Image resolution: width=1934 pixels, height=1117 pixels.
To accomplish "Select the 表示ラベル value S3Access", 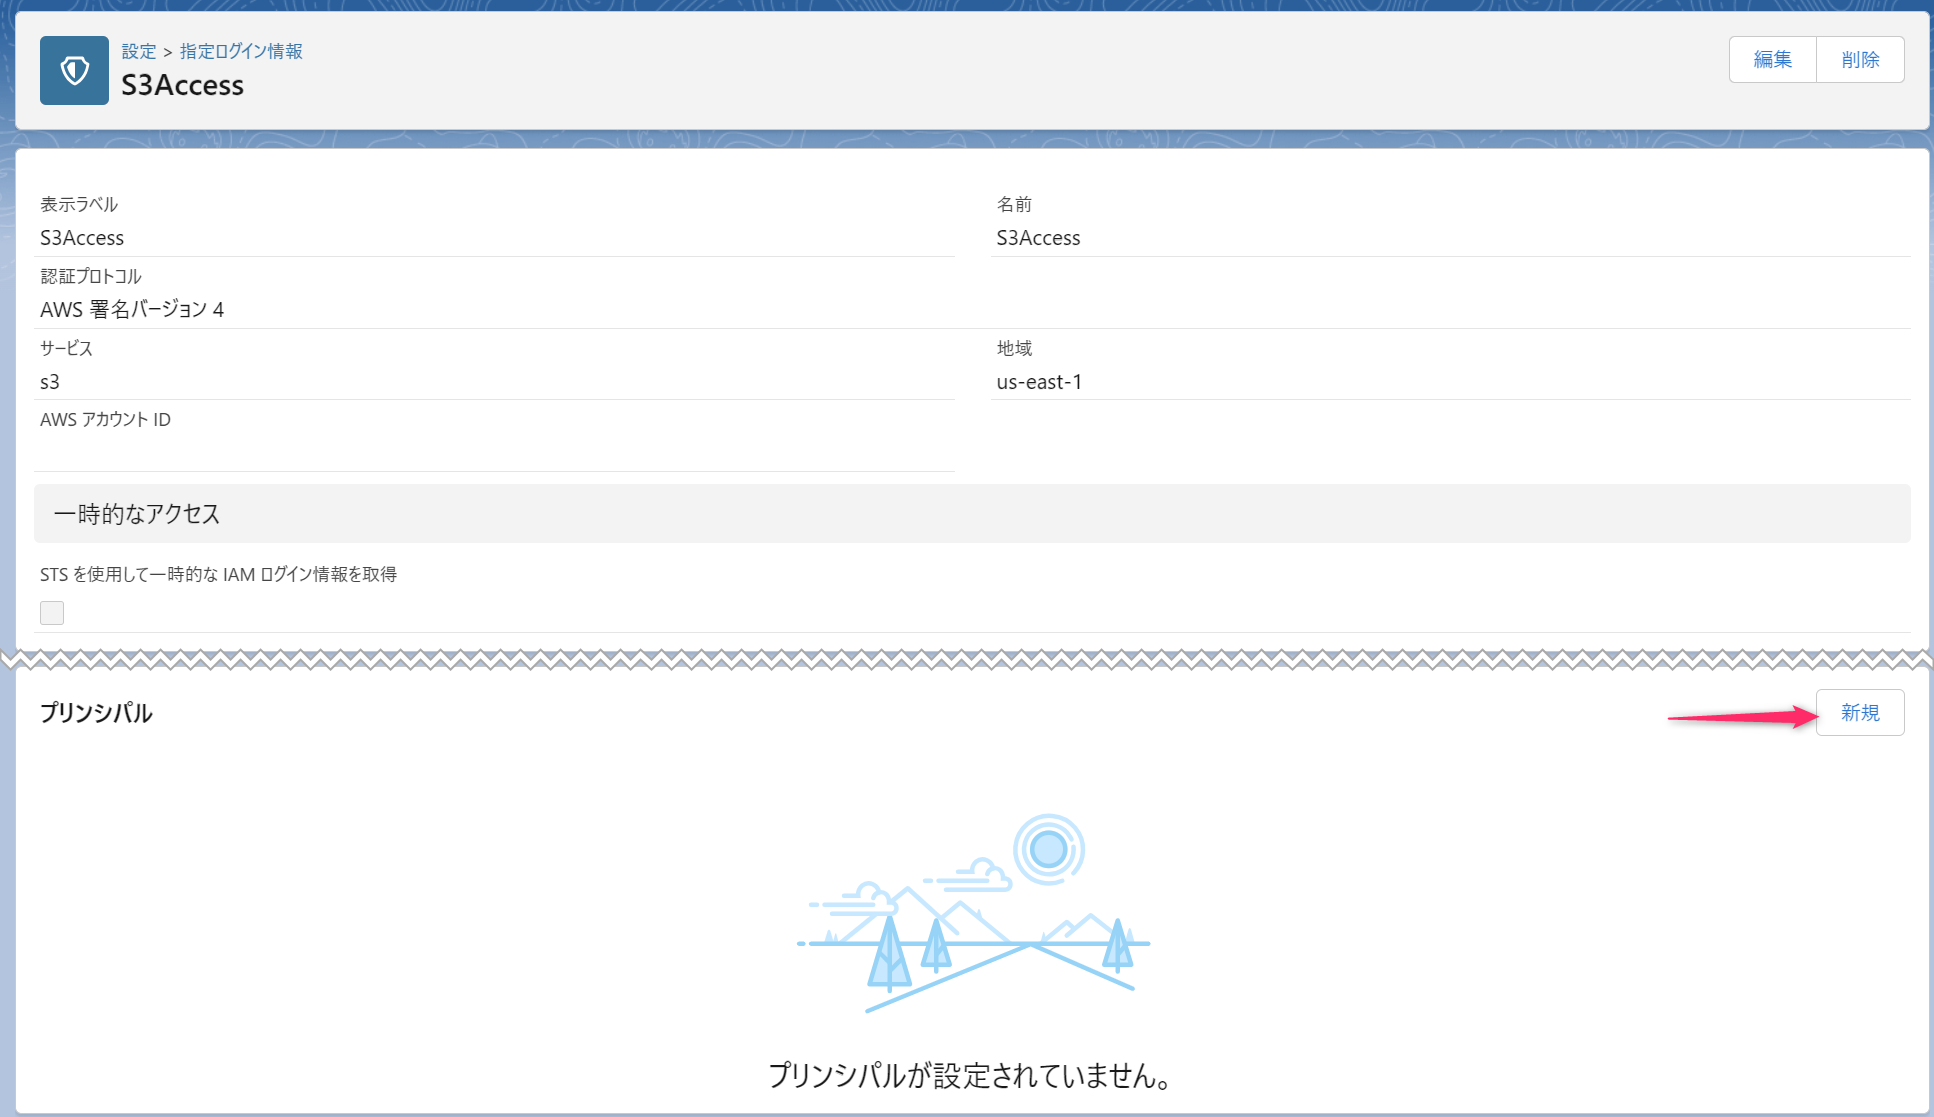I will pos(82,238).
